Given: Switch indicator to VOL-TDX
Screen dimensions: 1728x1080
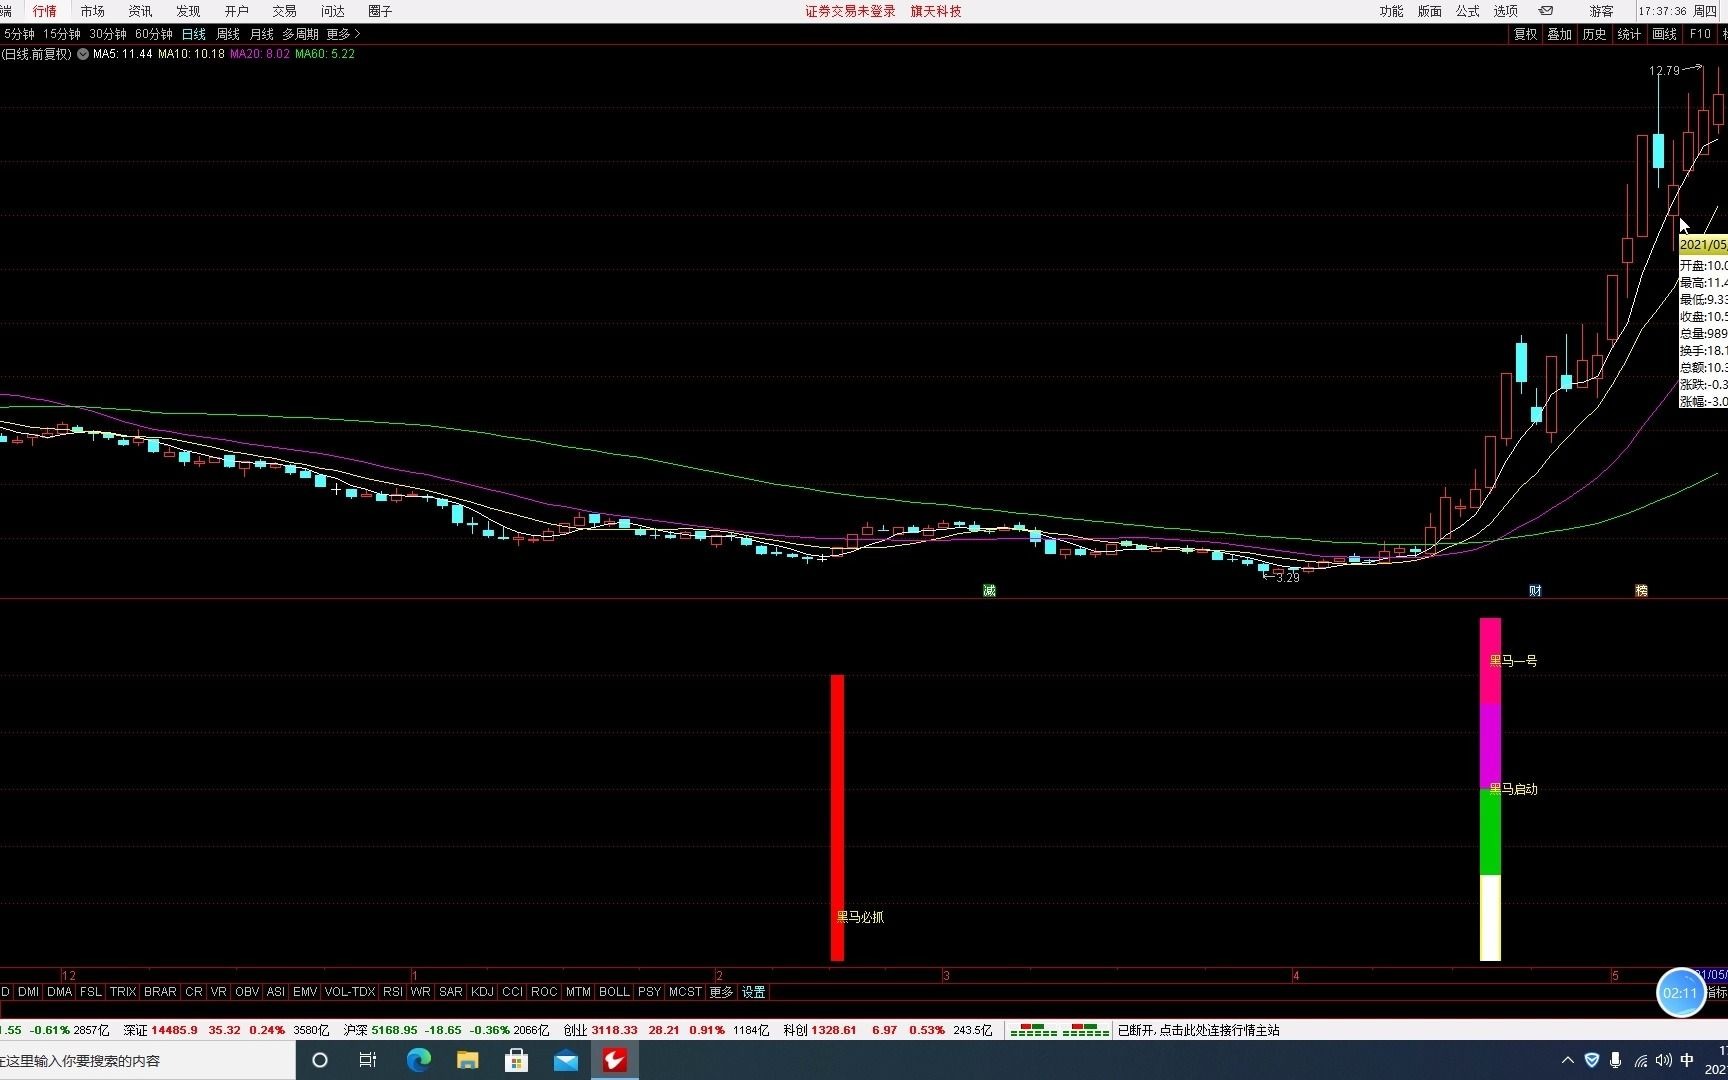Looking at the screenshot, I should click(x=350, y=992).
